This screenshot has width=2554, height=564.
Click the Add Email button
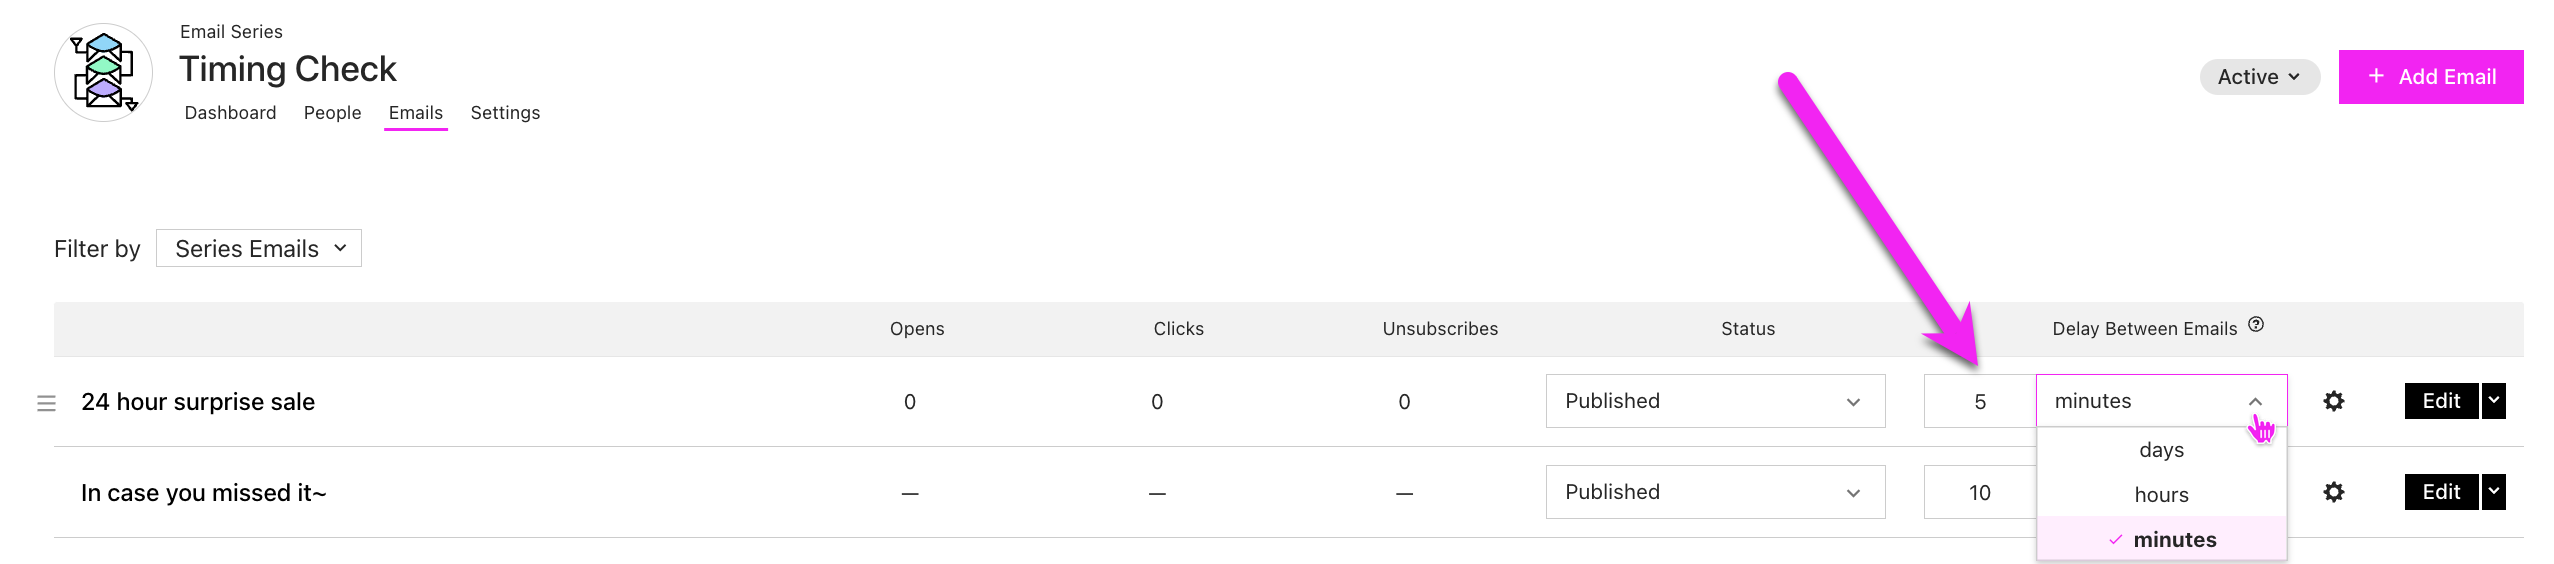click(2430, 77)
